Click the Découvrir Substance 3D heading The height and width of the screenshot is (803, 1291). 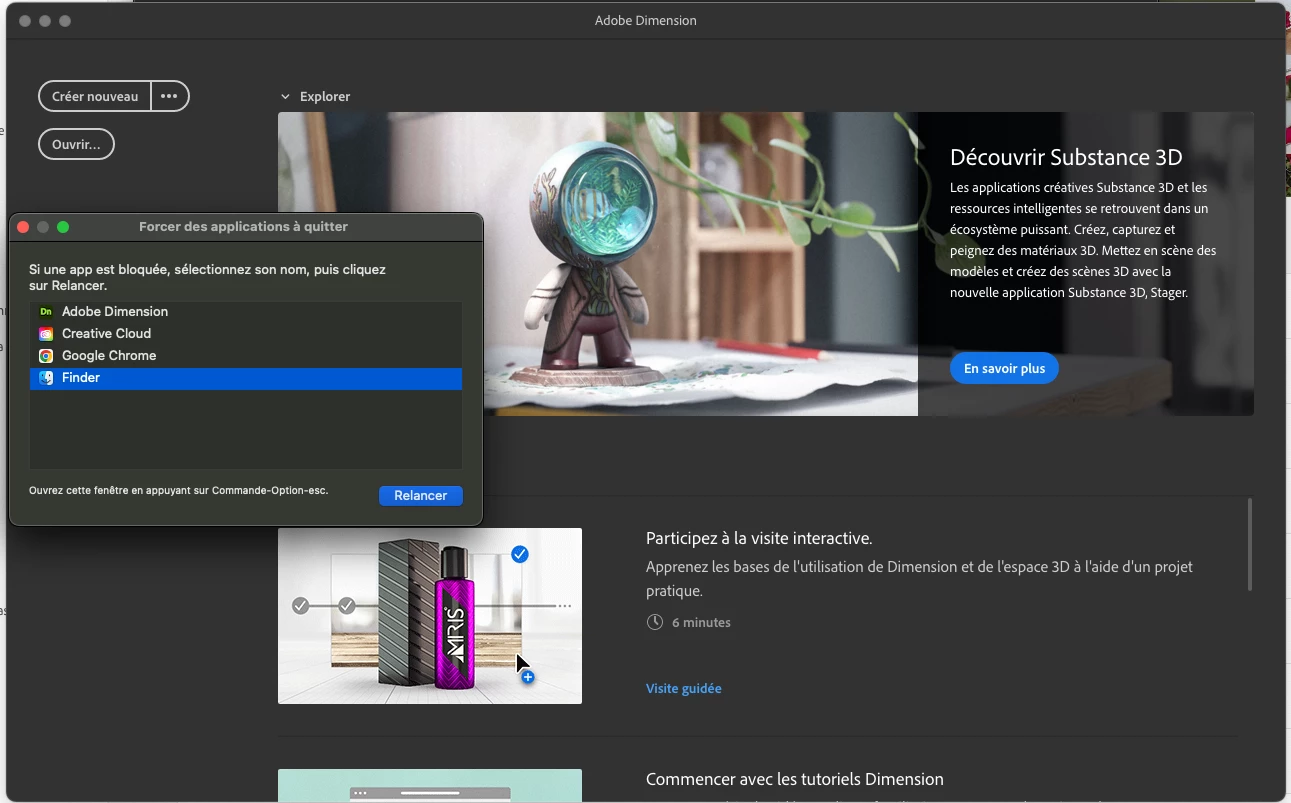pos(1066,157)
